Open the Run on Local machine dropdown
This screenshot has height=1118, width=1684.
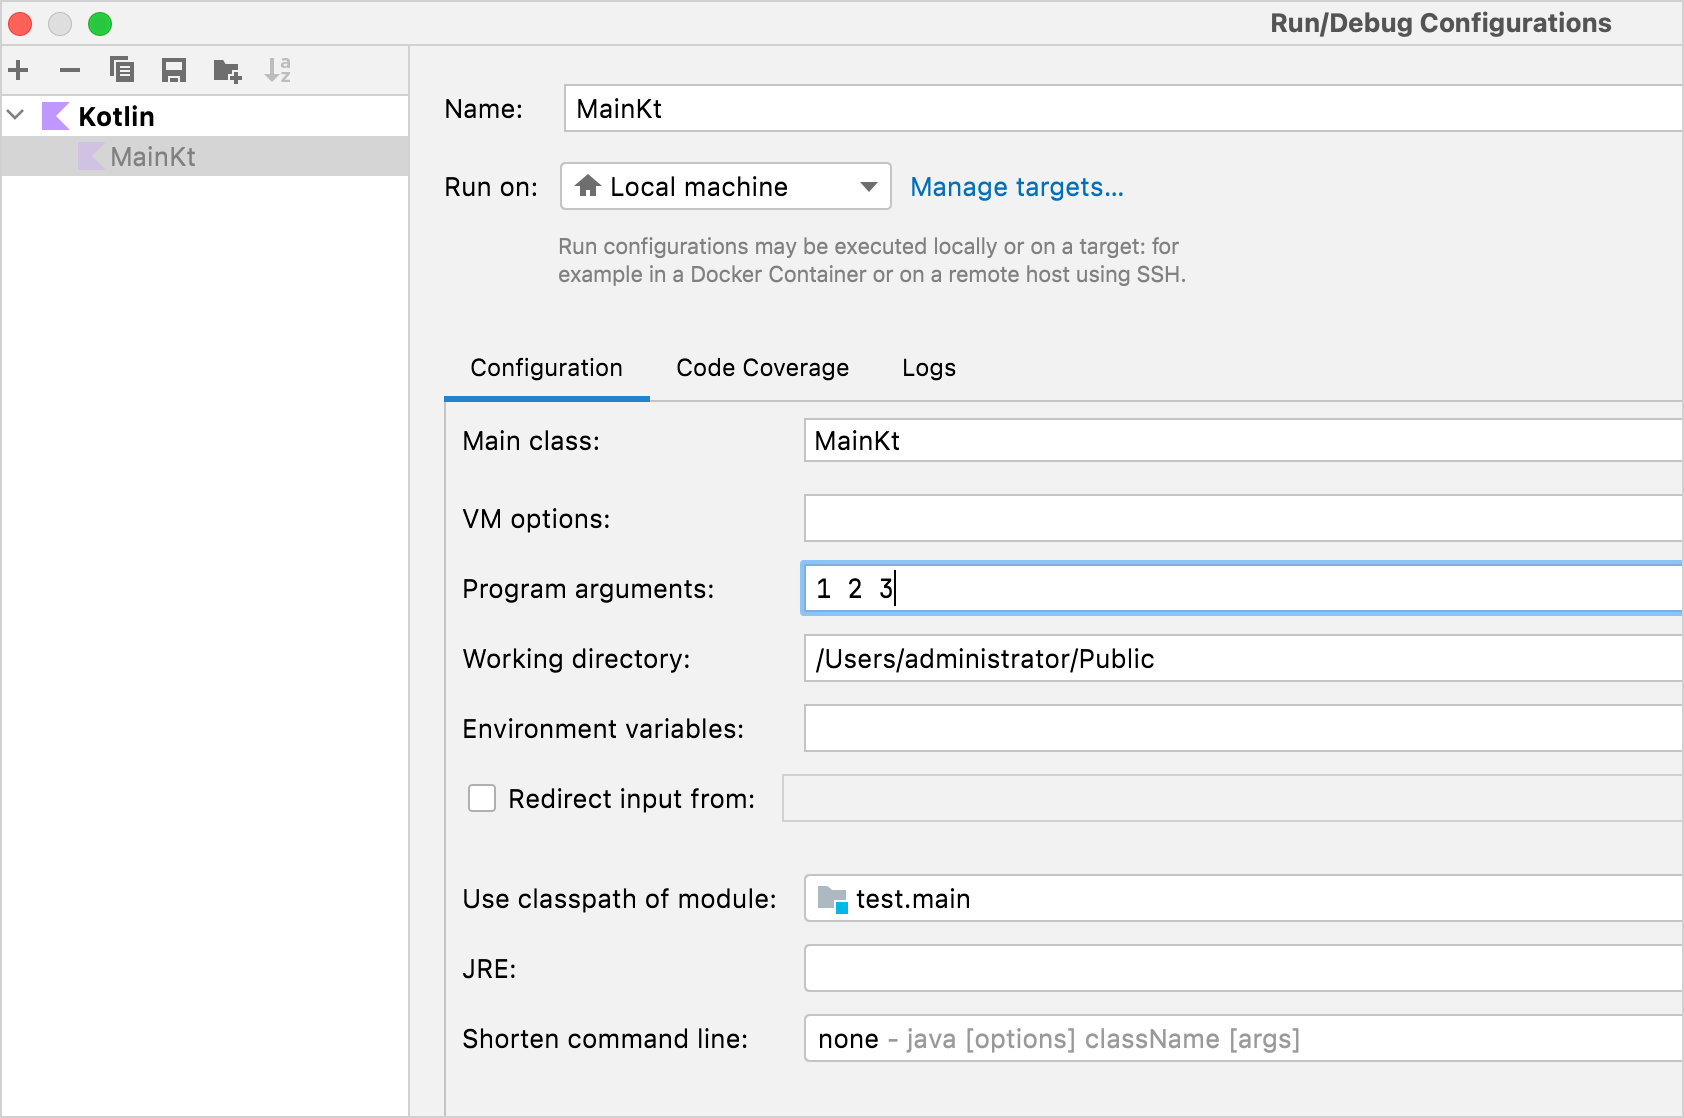tap(725, 186)
